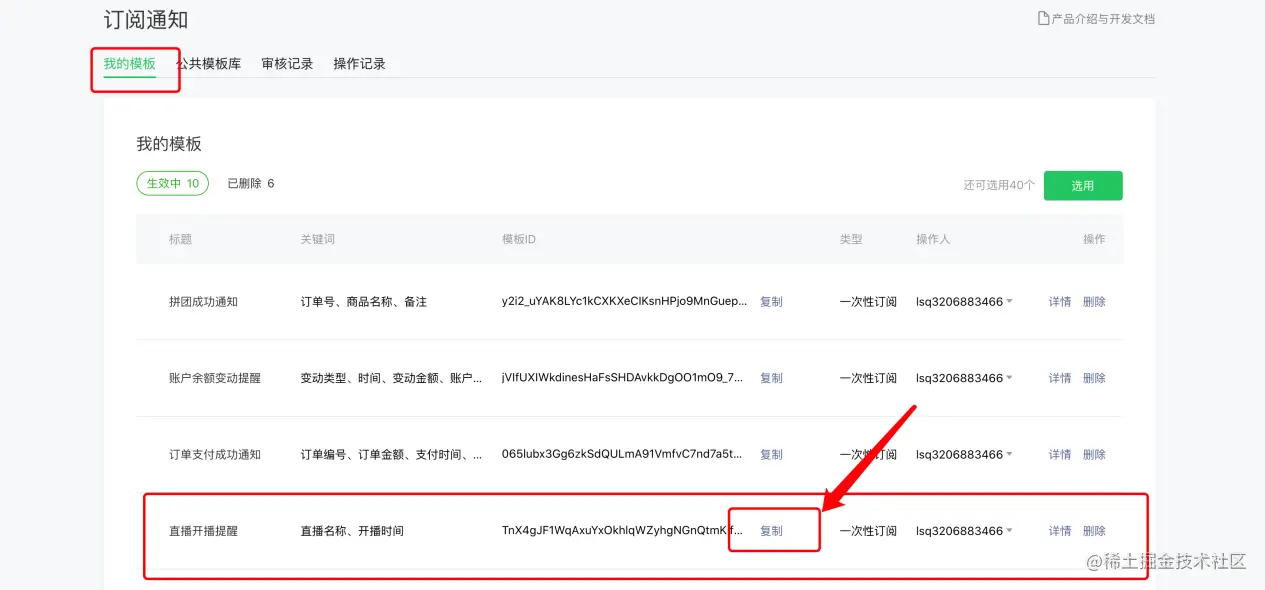Click keywords starting with 订单编号、订单金额
This screenshot has height=590, width=1265.
point(391,454)
